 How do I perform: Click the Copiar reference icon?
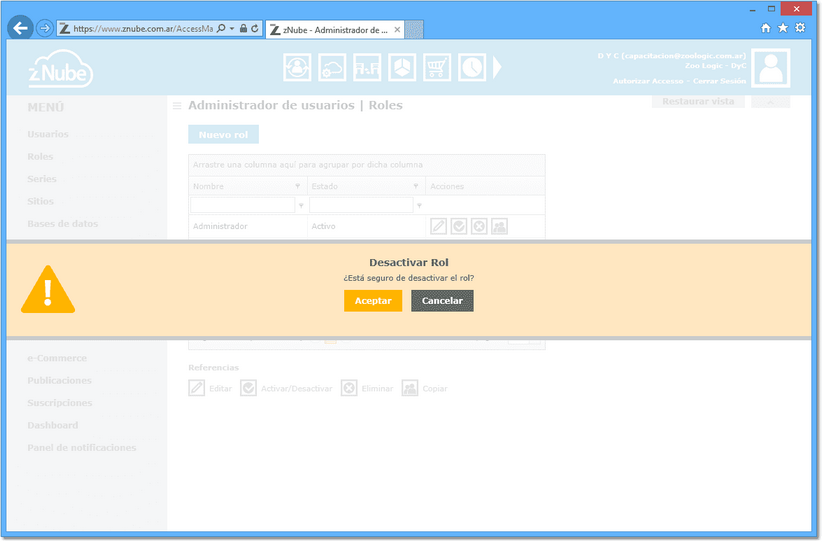pyautogui.click(x=410, y=388)
